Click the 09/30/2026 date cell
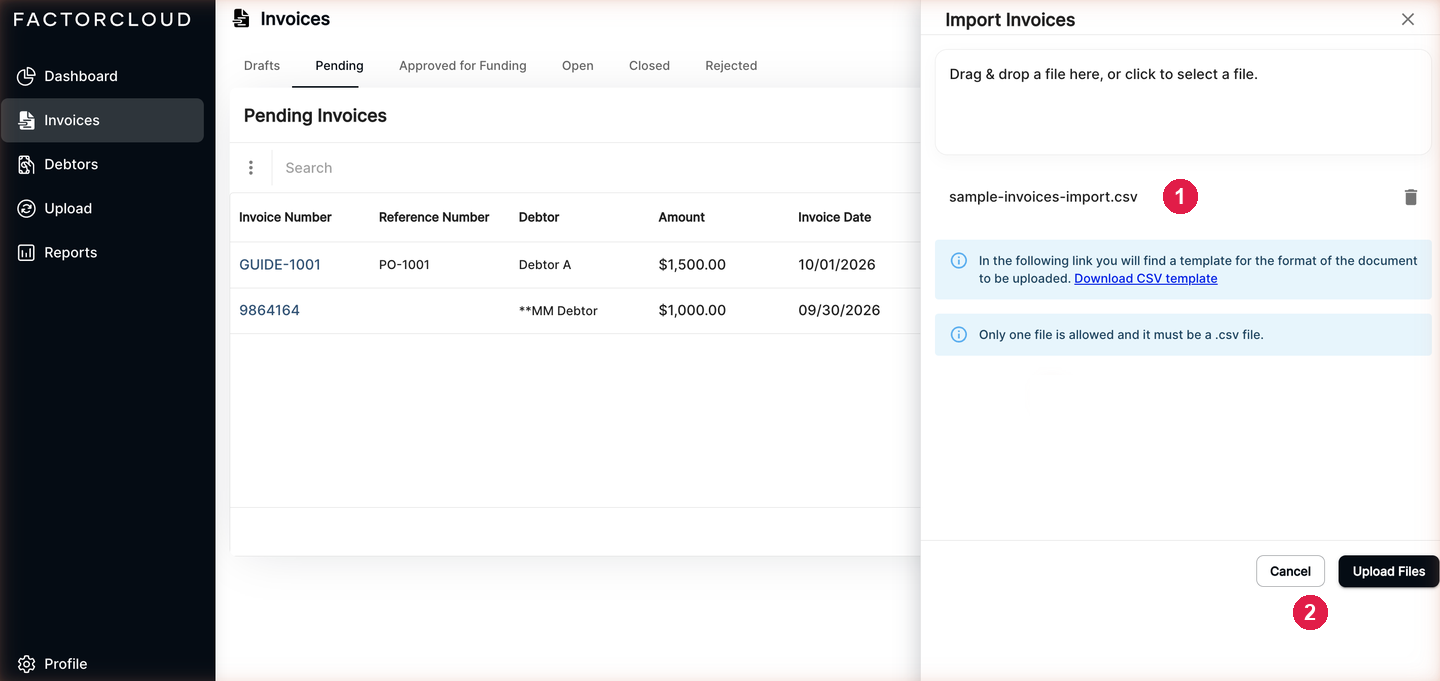Screen dimensions: 1440x681 click(839, 310)
